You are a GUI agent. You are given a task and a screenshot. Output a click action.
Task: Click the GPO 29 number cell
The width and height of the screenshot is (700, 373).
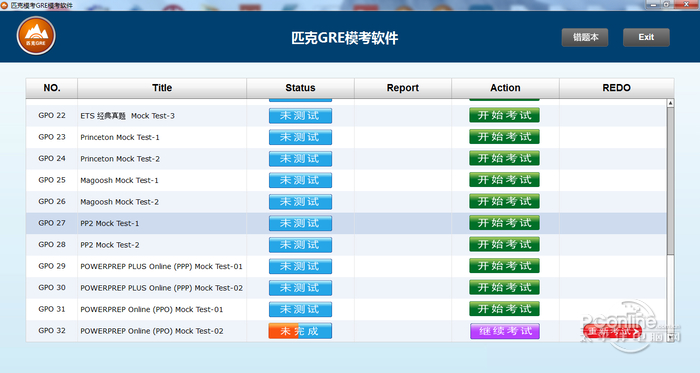coord(52,266)
